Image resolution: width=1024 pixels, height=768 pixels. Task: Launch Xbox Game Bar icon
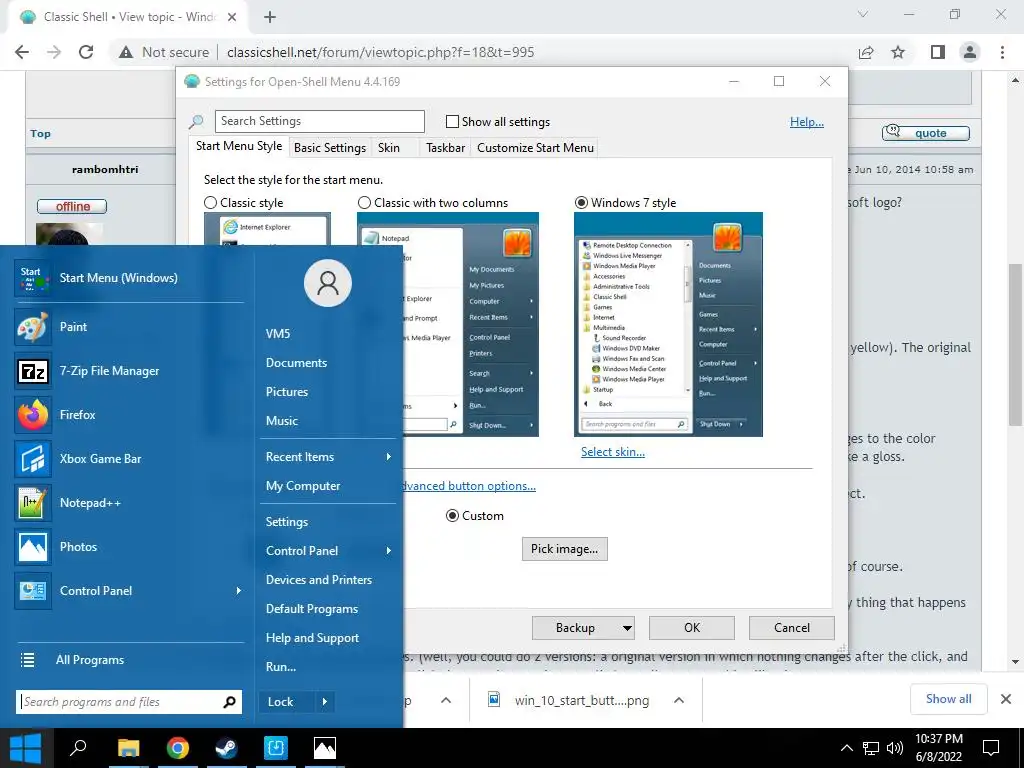pos(33,458)
